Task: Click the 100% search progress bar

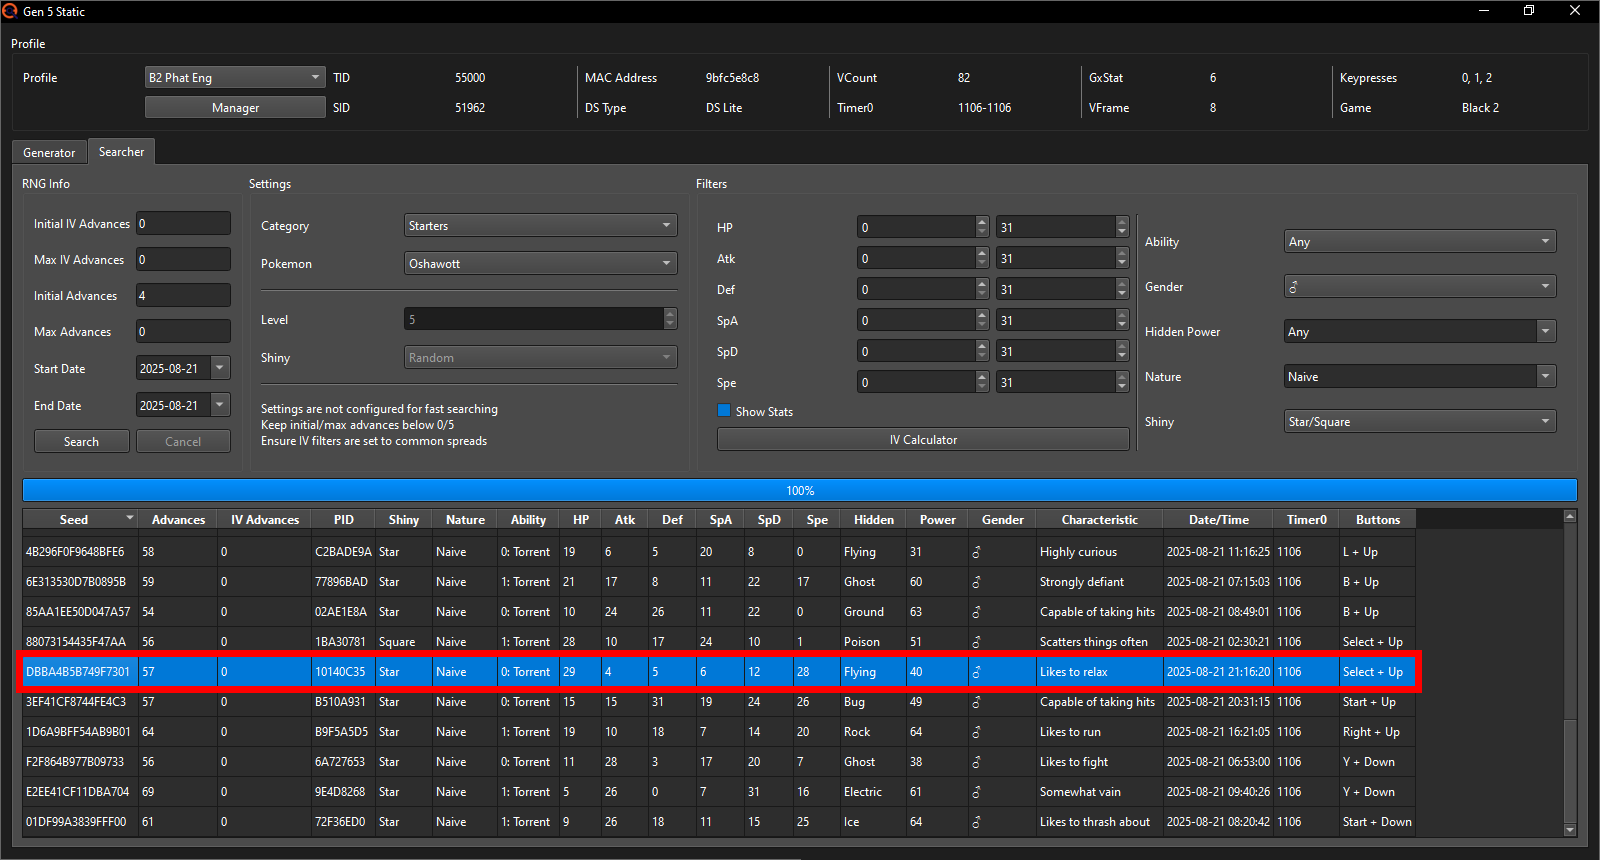Action: point(799,491)
